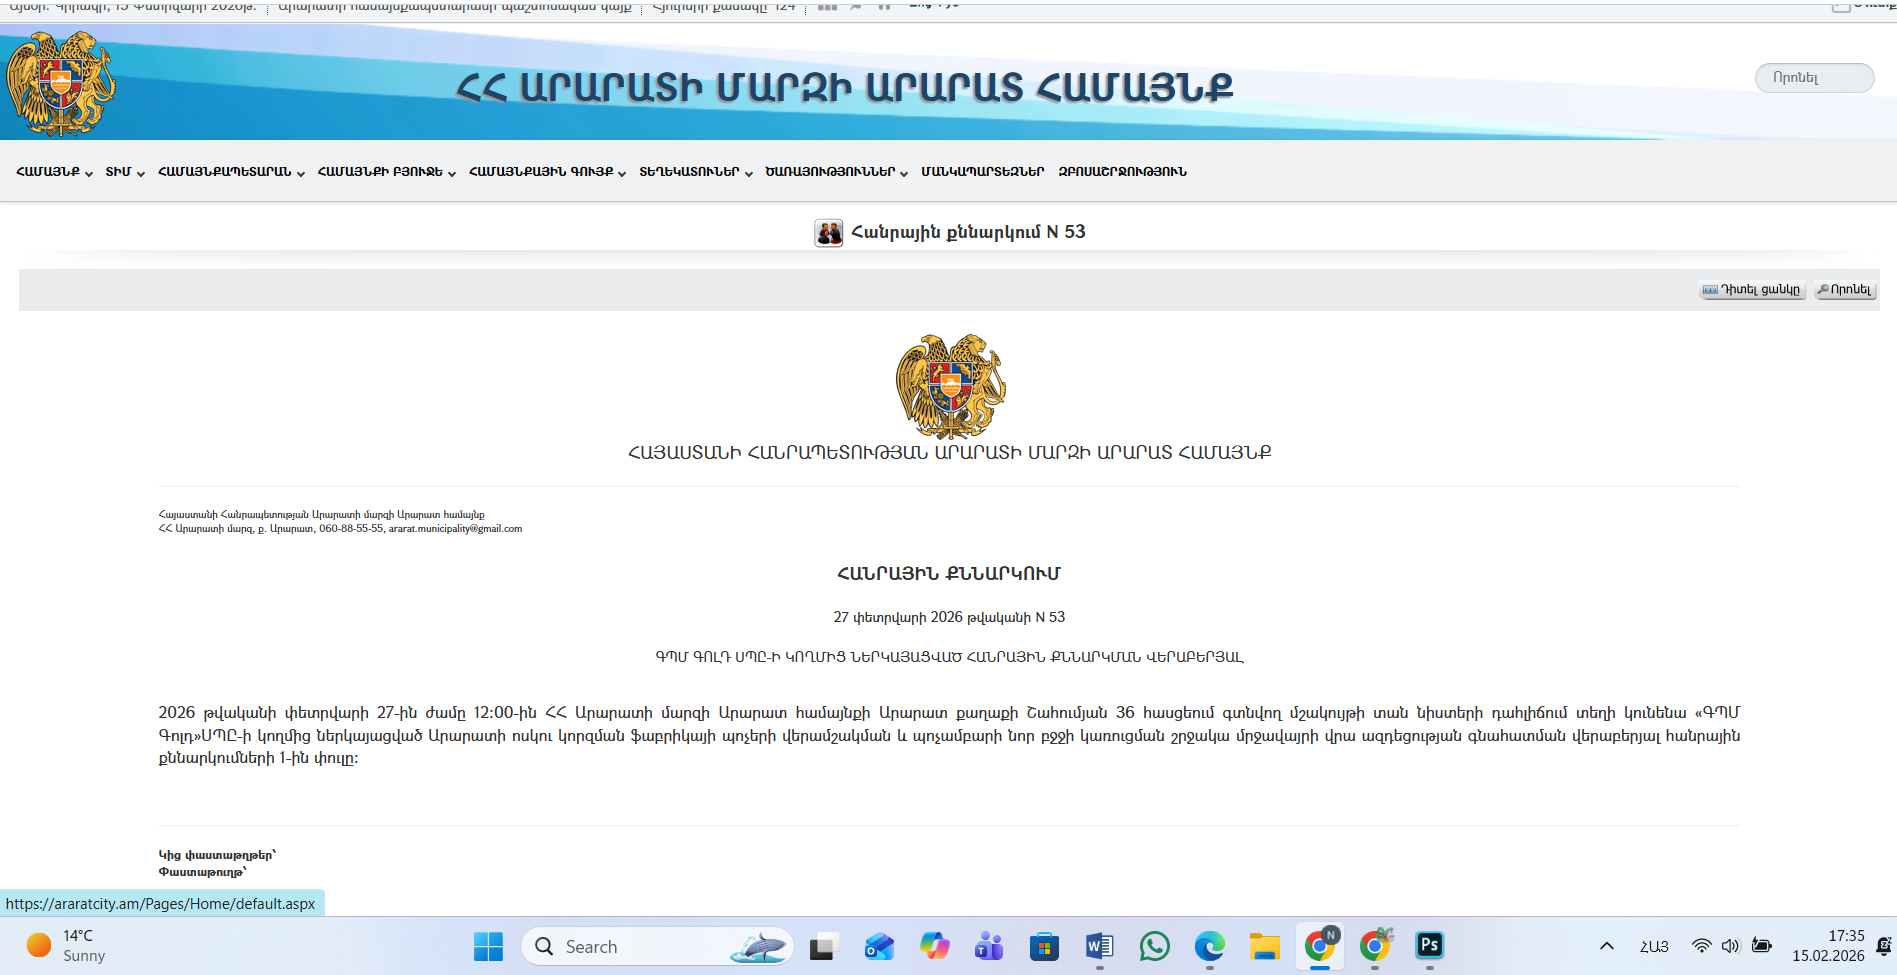This screenshot has width=1897, height=975.
Task: Click the public hearing icon beside the title
Action: click(x=828, y=233)
